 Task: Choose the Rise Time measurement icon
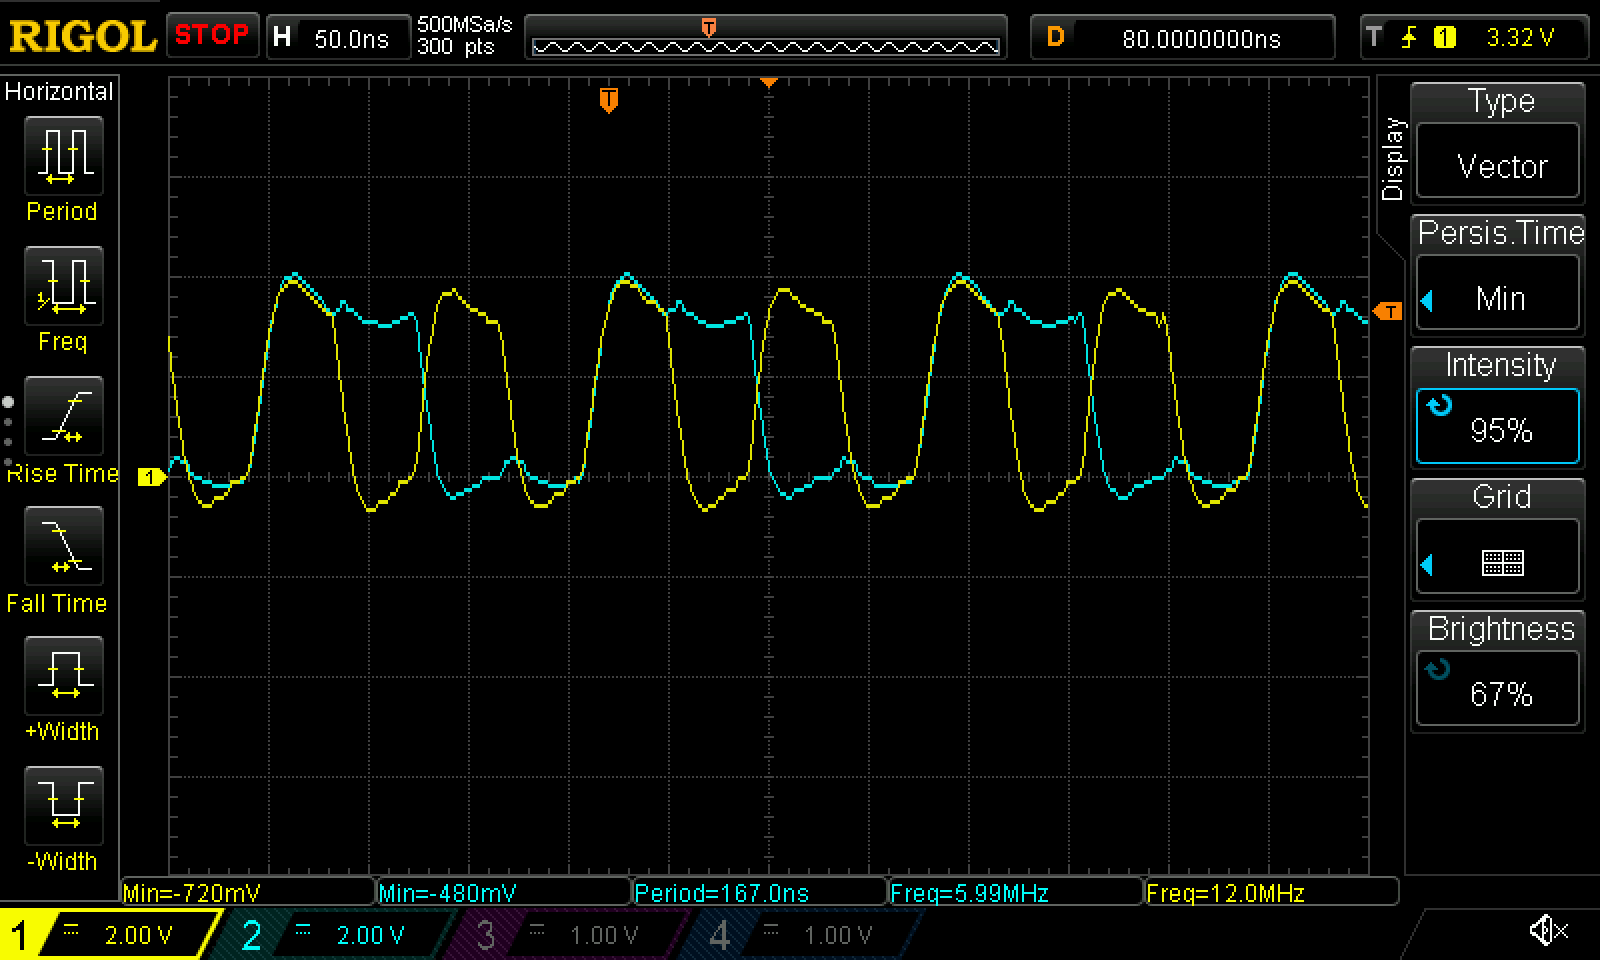pos(63,417)
